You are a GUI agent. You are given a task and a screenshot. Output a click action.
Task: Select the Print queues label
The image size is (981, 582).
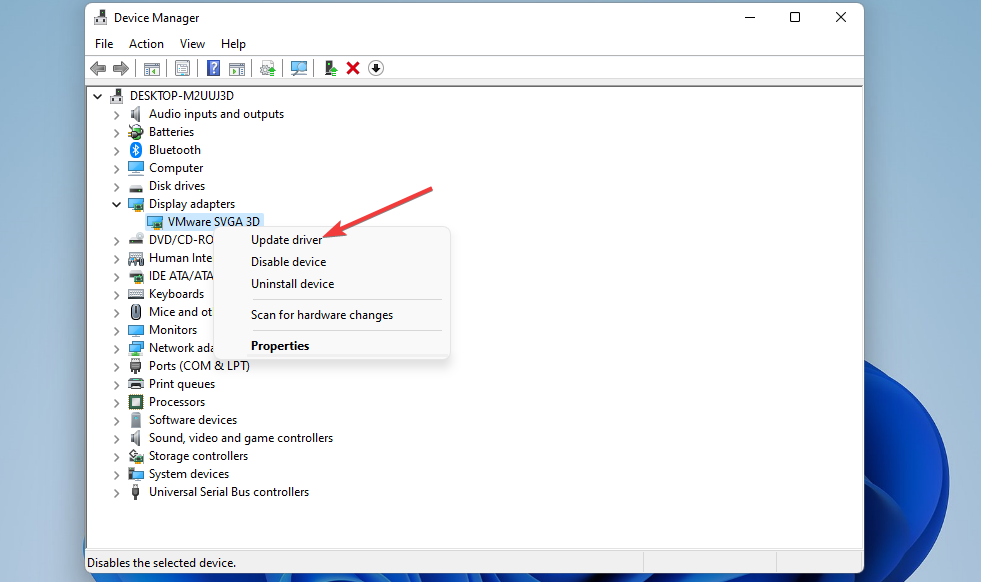click(x=181, y=384)
